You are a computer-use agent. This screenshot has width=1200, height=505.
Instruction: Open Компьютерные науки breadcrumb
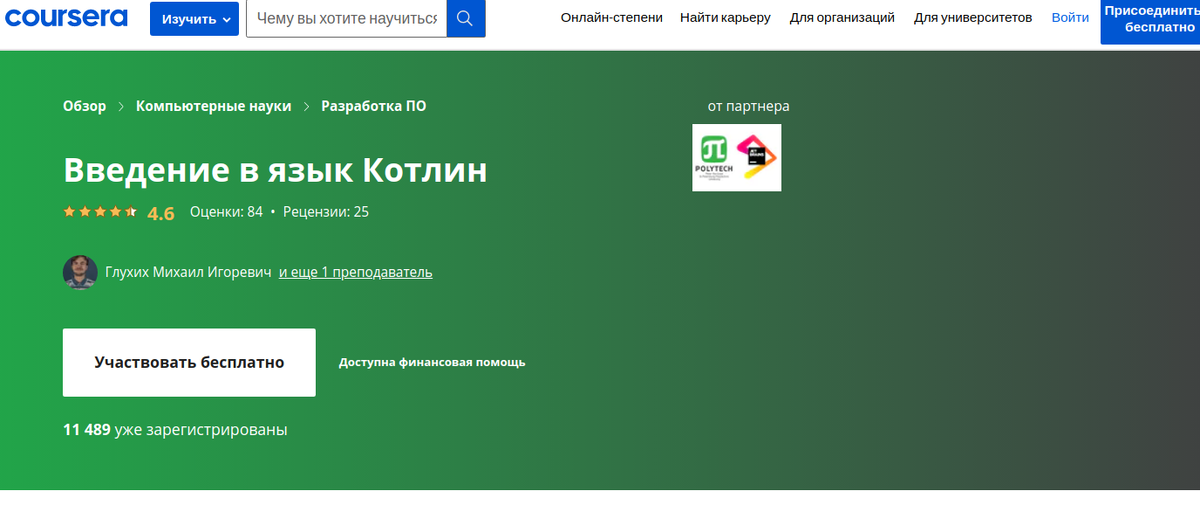[214, 106]
